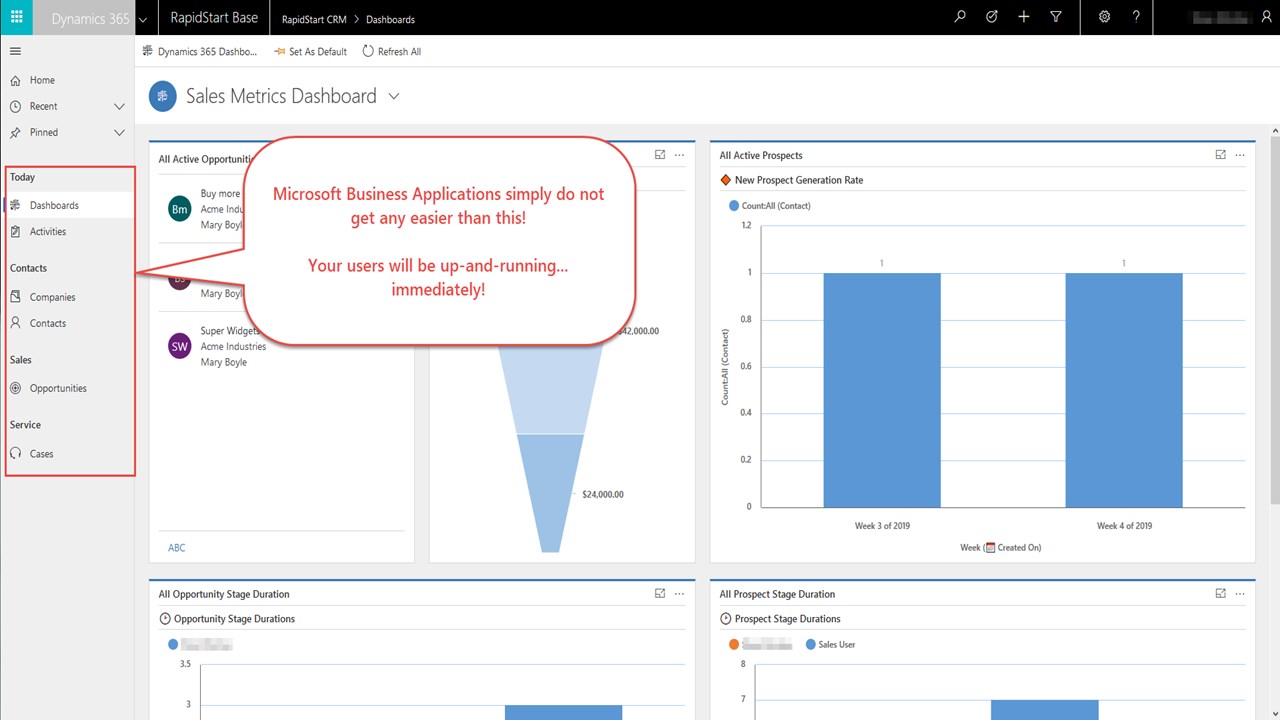Click Set As Default
The height and width of the screenshot is (720, 1280).
coord(310,51)
